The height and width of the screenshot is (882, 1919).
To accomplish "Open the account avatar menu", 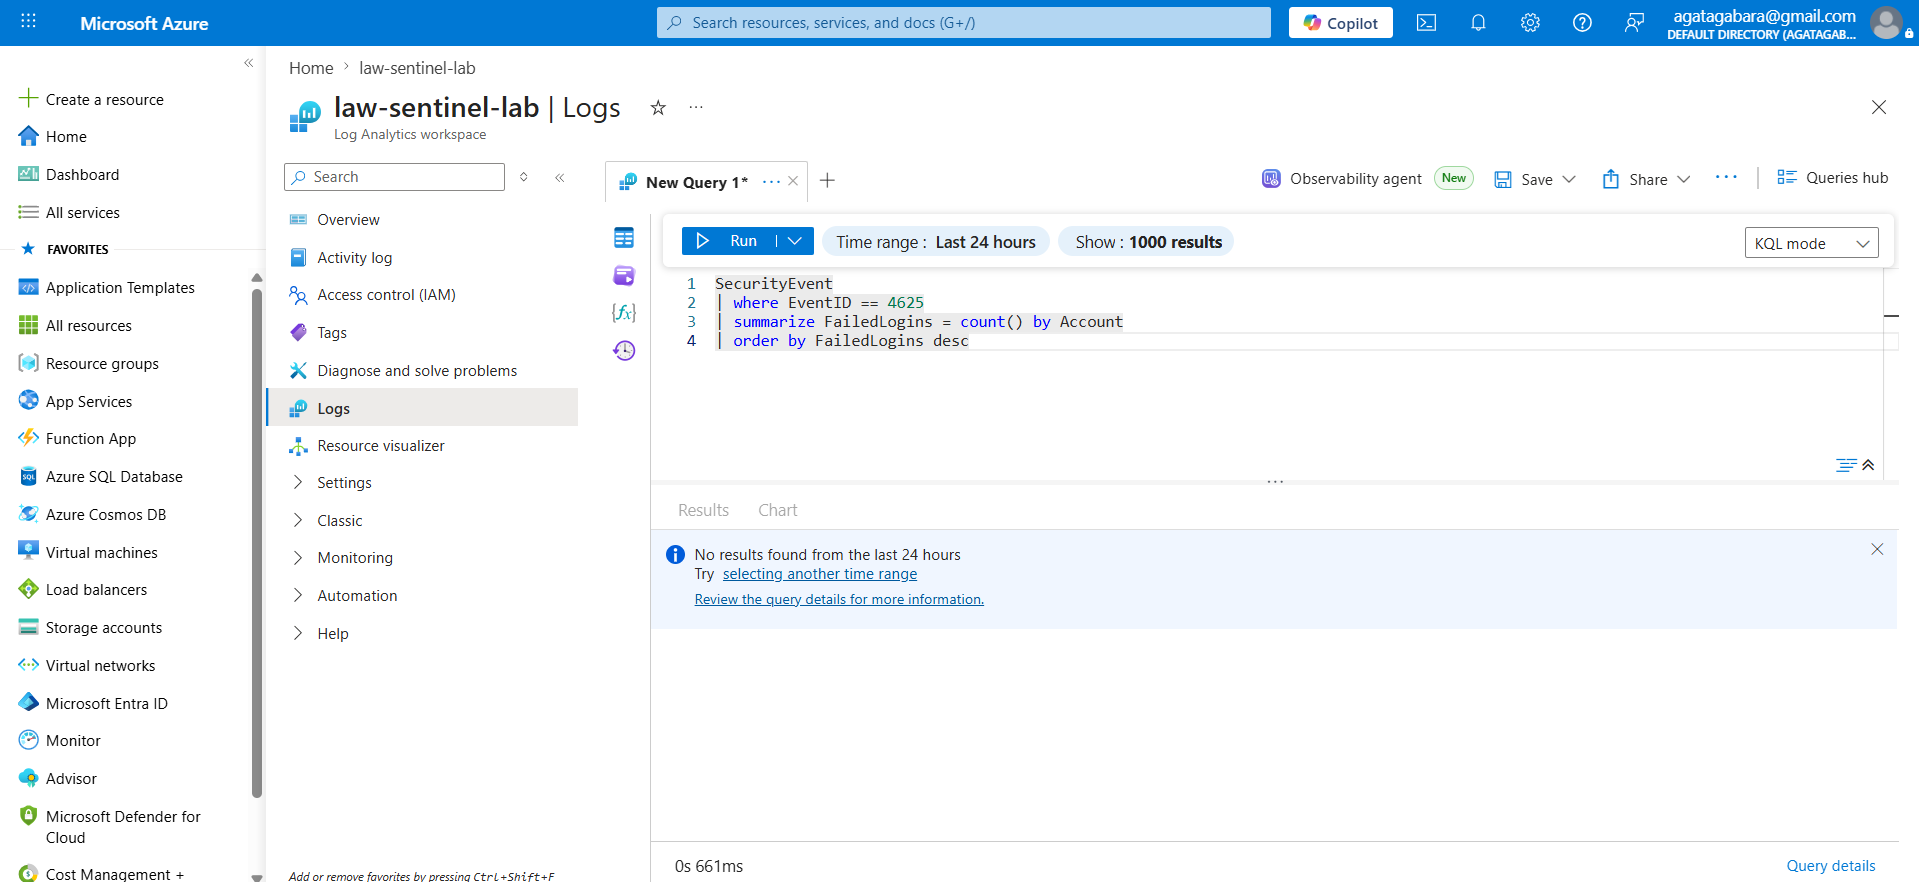I will [x=1886, y=23].
